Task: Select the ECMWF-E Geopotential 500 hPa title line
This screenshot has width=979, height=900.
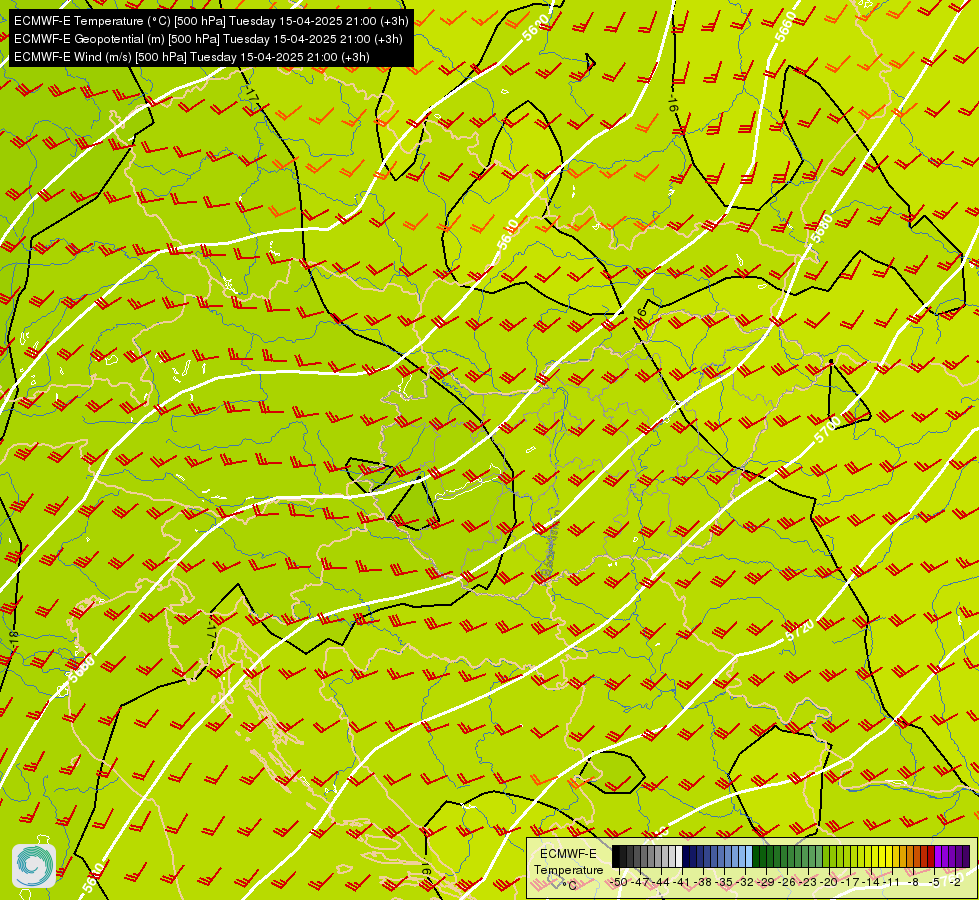Action: [208, 39]
